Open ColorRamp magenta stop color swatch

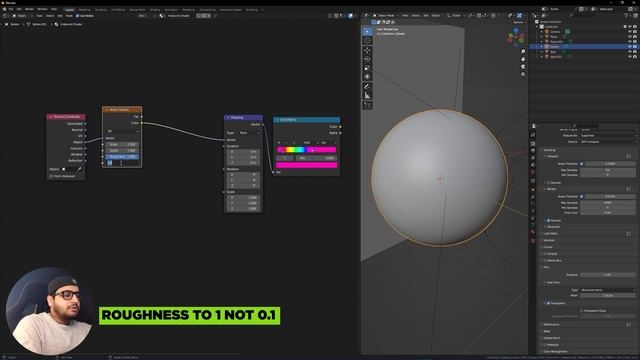[x=307, y=165]
